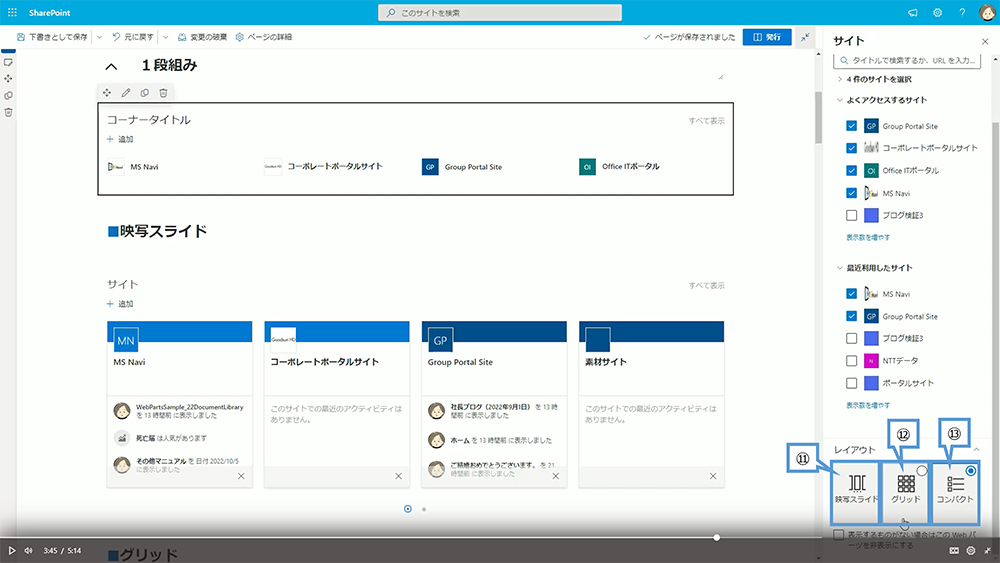Check the ポータルサイト site checkbox
The image size is (1000, 563).
click(x=851, y=383)
